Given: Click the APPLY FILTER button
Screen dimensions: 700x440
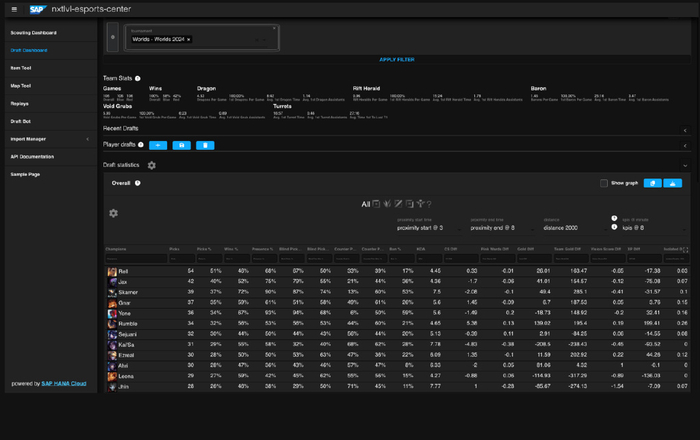Looking at the screenshot, I should point(396,59).
